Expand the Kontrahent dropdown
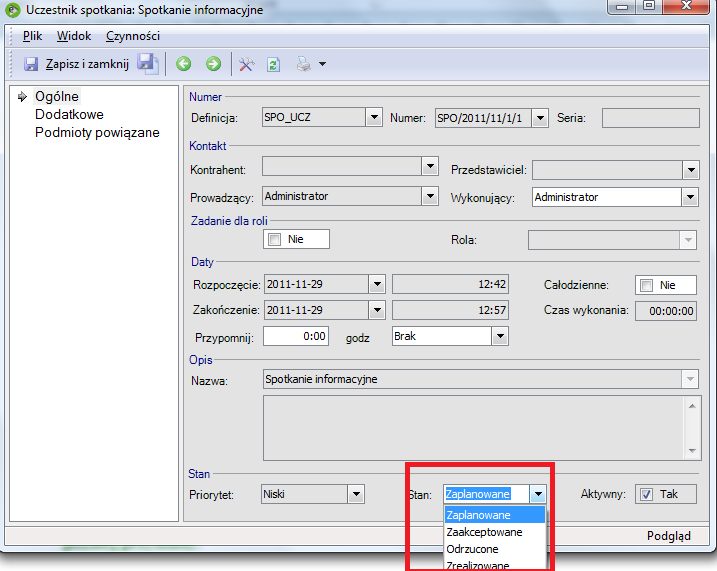This screenshot has width=717, height=571. 430,166
